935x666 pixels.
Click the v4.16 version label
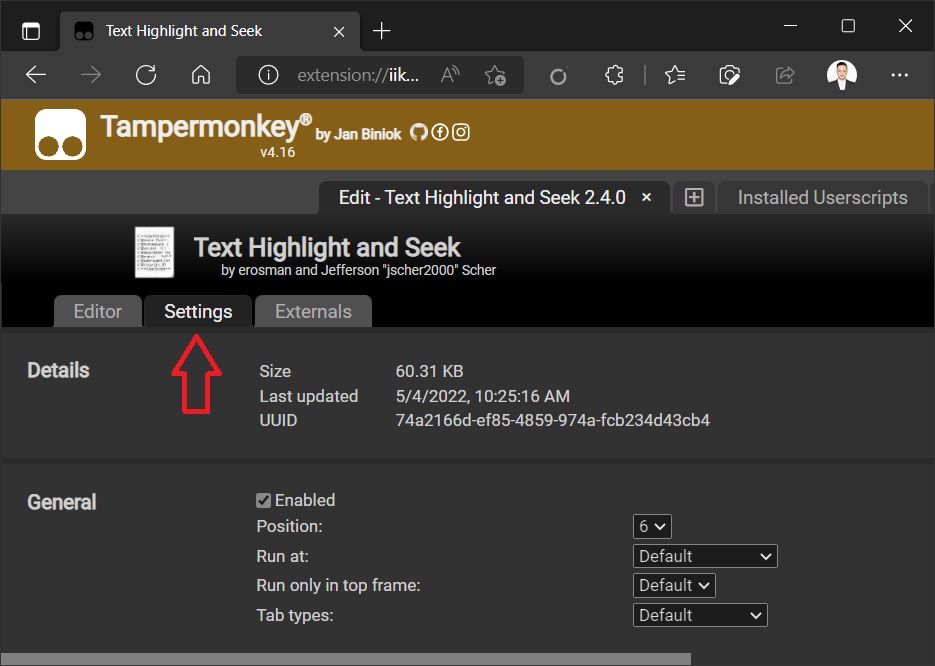point(277,152)
